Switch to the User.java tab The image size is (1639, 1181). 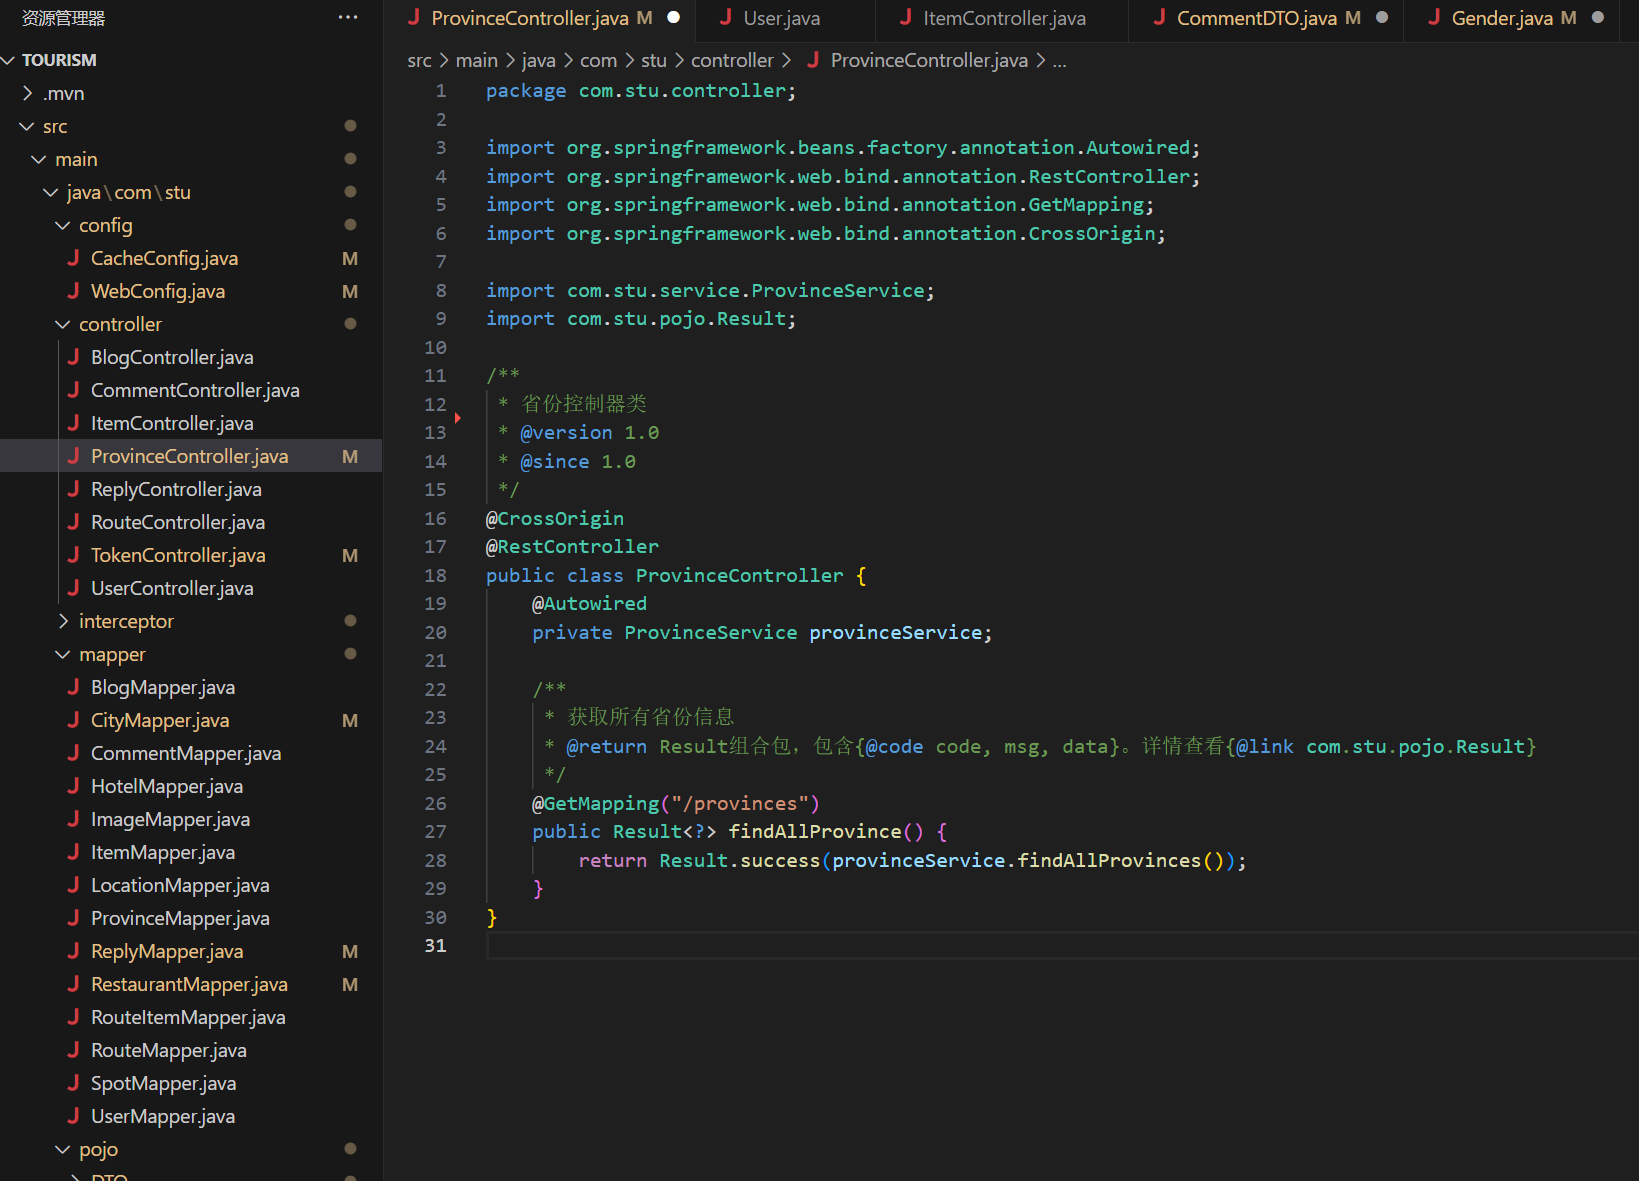781,18
